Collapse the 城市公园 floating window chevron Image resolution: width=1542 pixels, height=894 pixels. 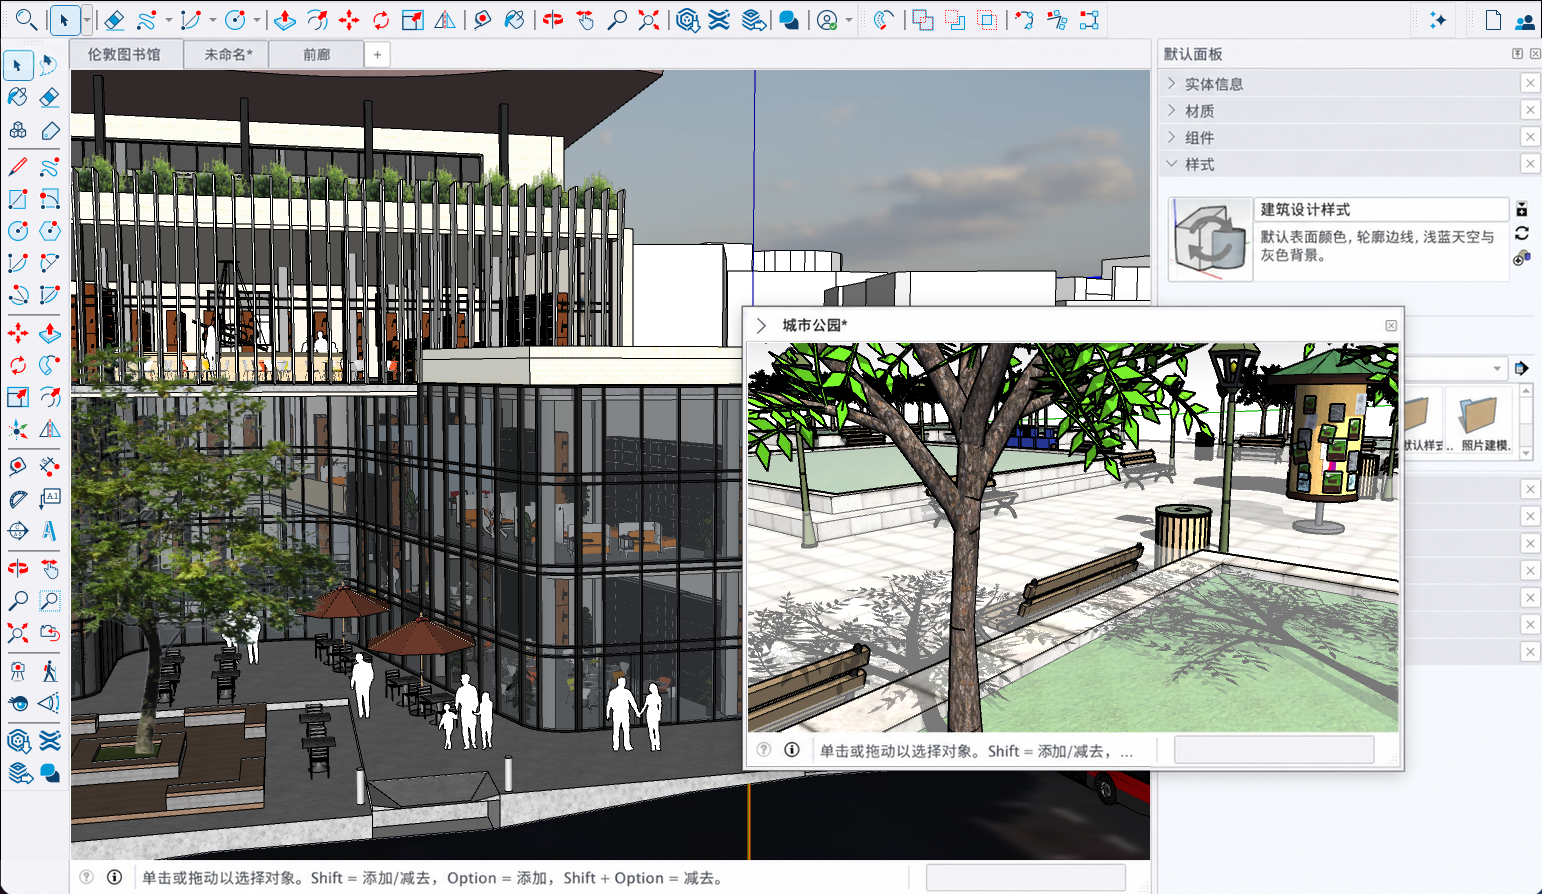[x=761, y=325]
